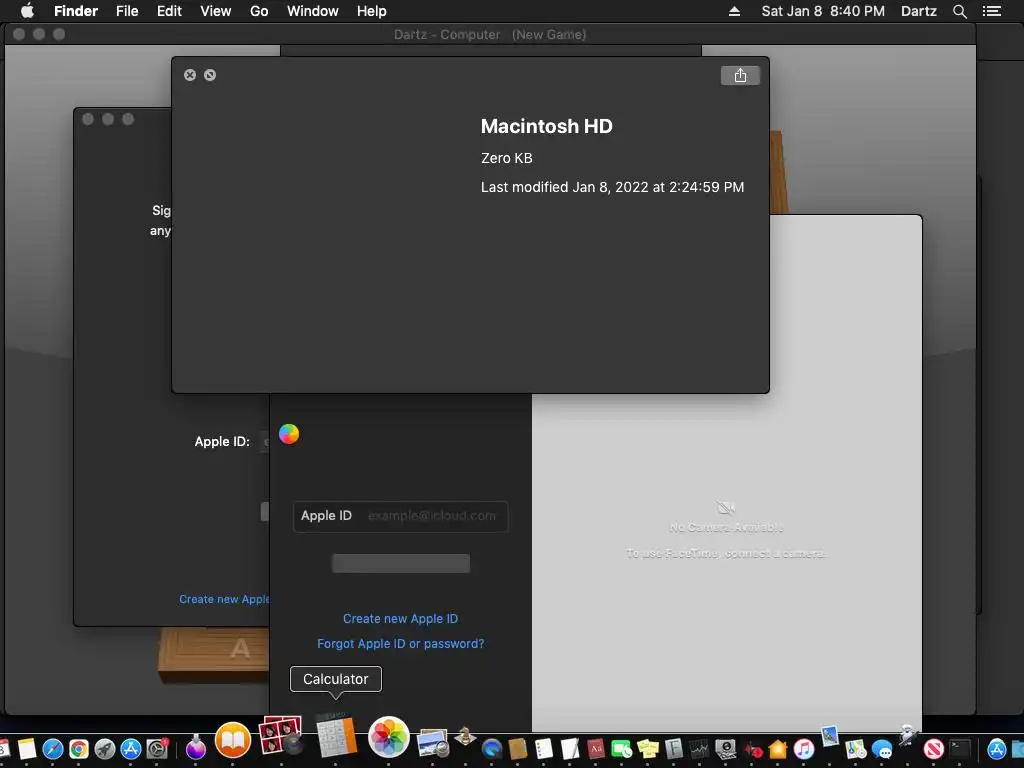1024x768 pixels.
Task: Click the Zero KB size text
Action: pyautogui.click(x=507, y=158)
